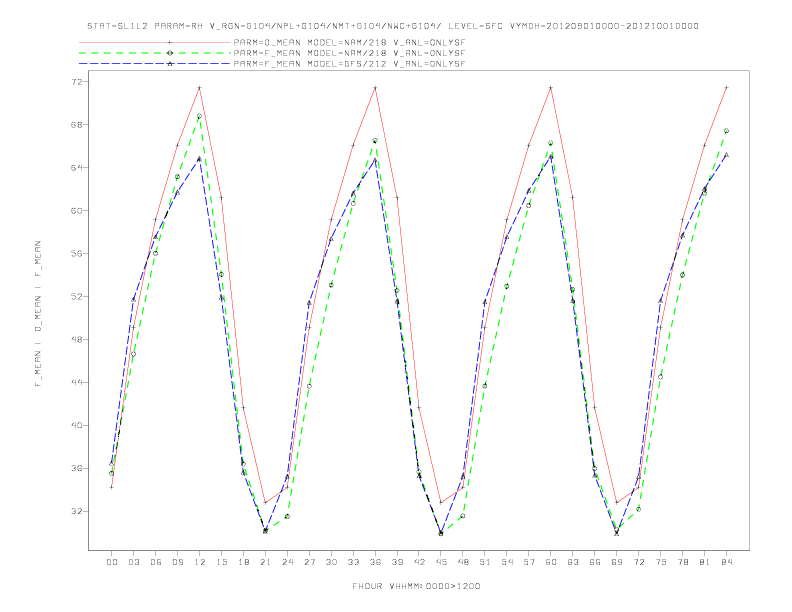
Task: Click x-axis tick label 78
Action: [x=683, y=562]
